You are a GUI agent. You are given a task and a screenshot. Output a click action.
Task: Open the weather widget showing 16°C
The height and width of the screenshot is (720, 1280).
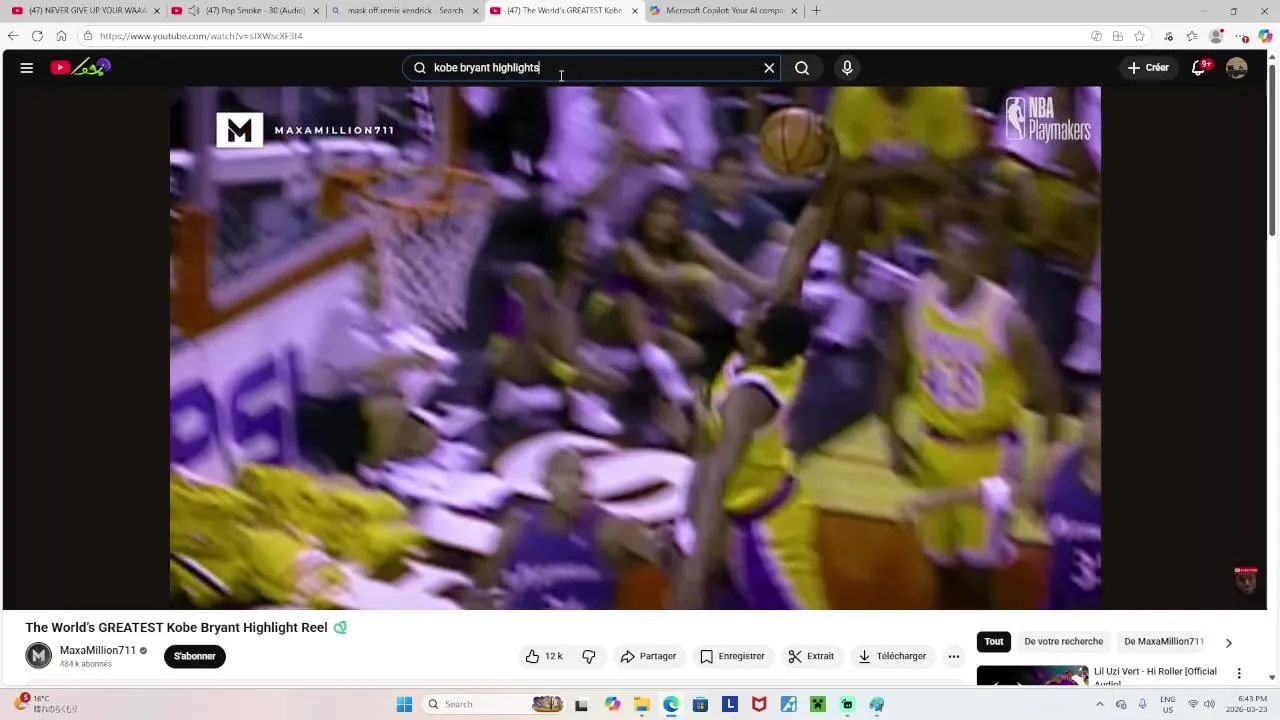point(45,704)
